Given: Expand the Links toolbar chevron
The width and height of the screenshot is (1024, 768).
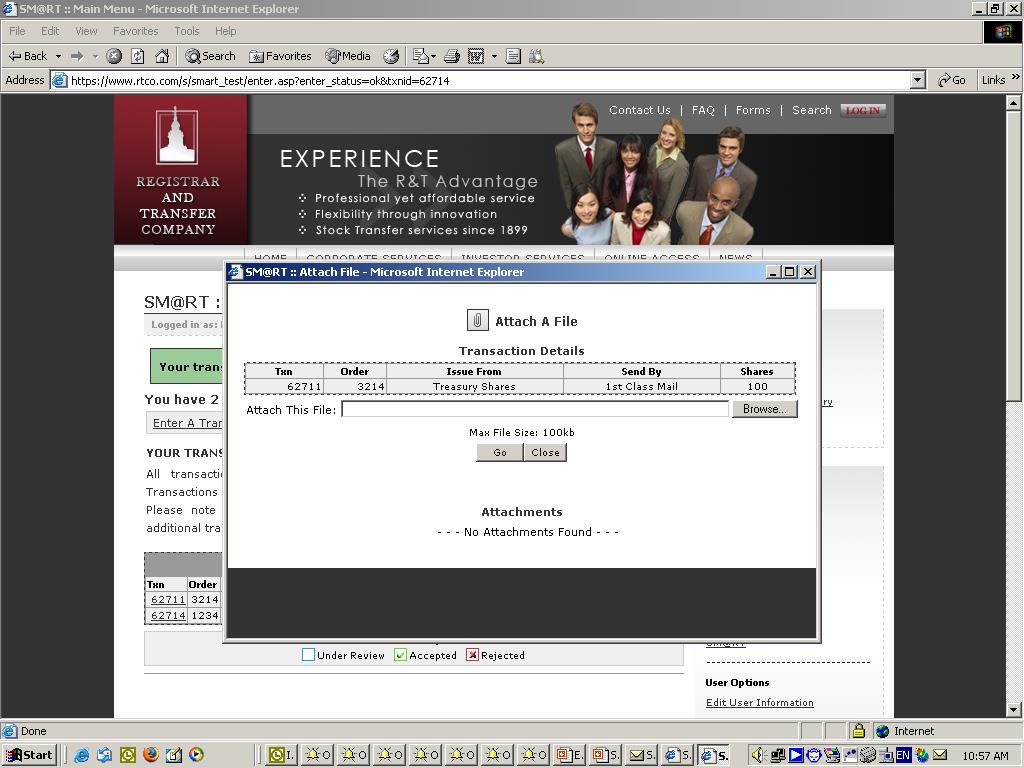Looking at the screenshot, I should [x=1016, y=77].
